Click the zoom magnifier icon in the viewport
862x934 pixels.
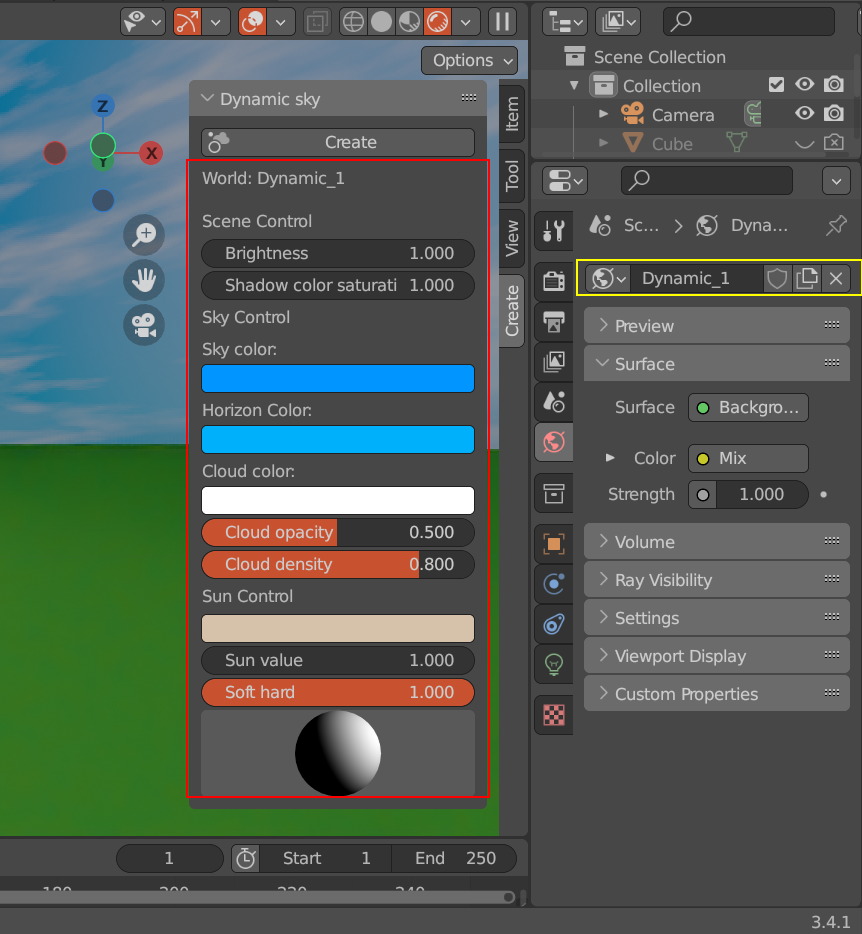144,235
